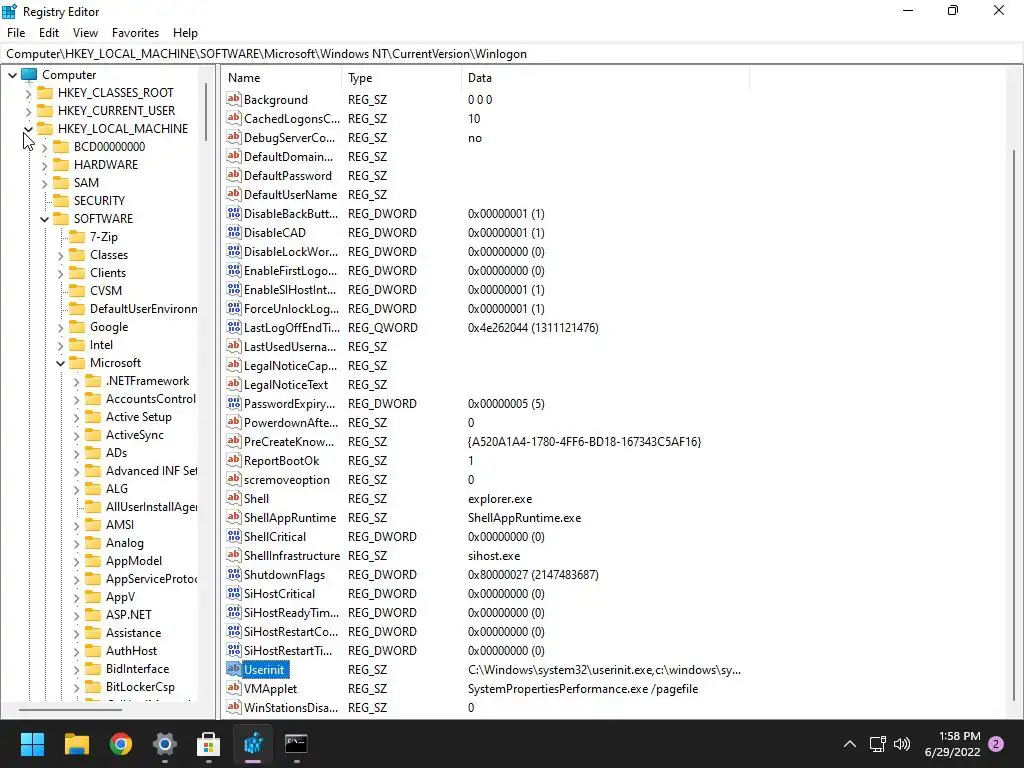Click the tree pane vertical scrollbar
The width and height of the screenshot is (1024, 768).
pos(206,111)
